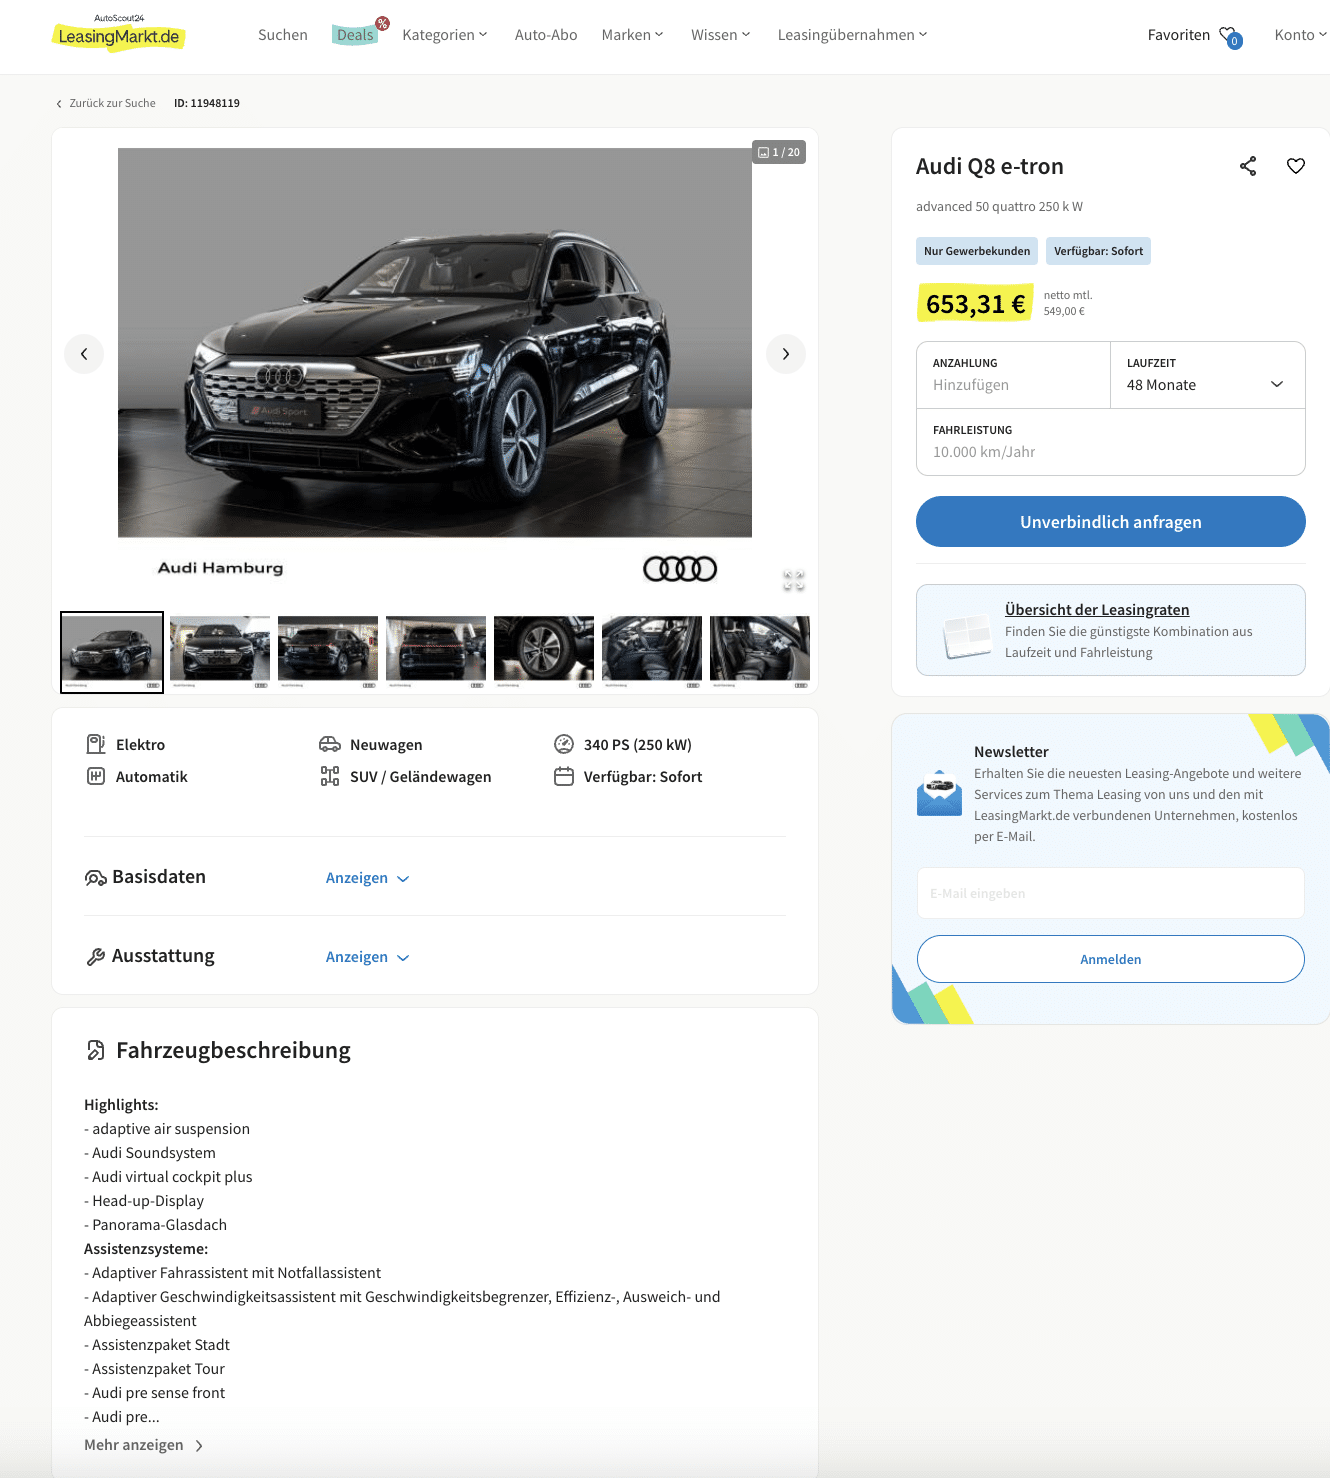1330x1478 pixels.
Task: Focus the E-Mail eingeben field
Action: point(1111,893)
